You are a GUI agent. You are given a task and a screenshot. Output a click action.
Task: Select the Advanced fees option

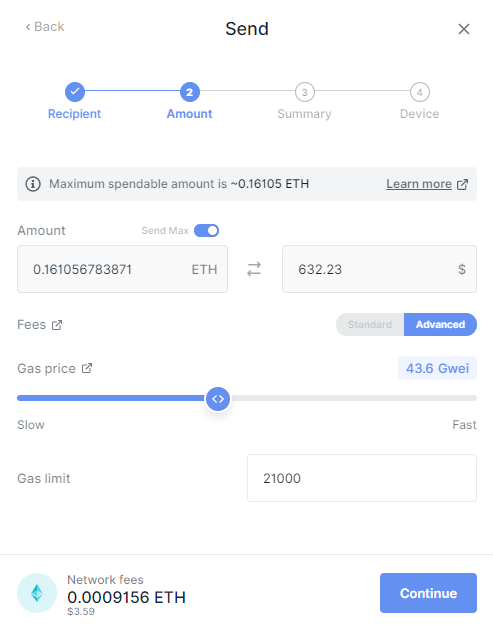440,324
